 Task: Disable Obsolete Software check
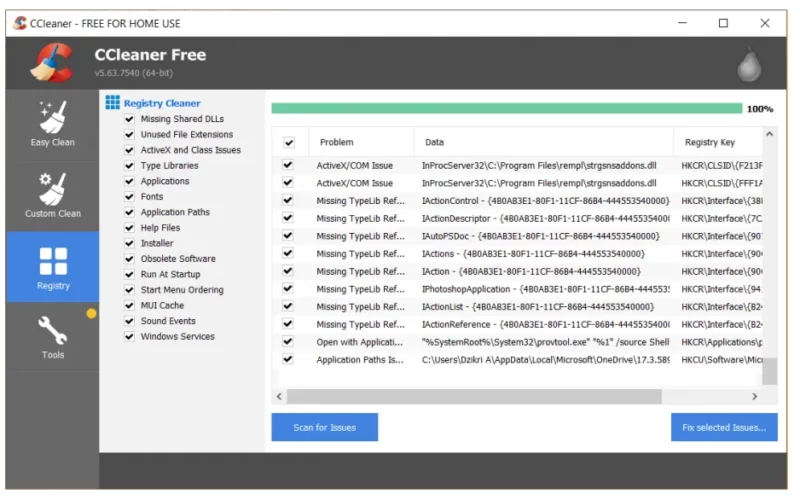point(130,259)
